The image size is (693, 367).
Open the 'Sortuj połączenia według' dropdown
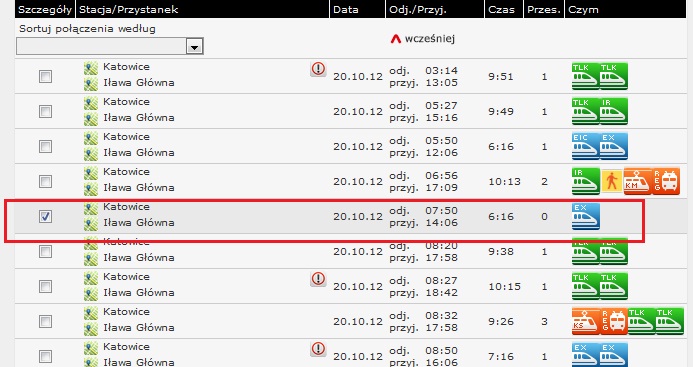coord(110,46)
